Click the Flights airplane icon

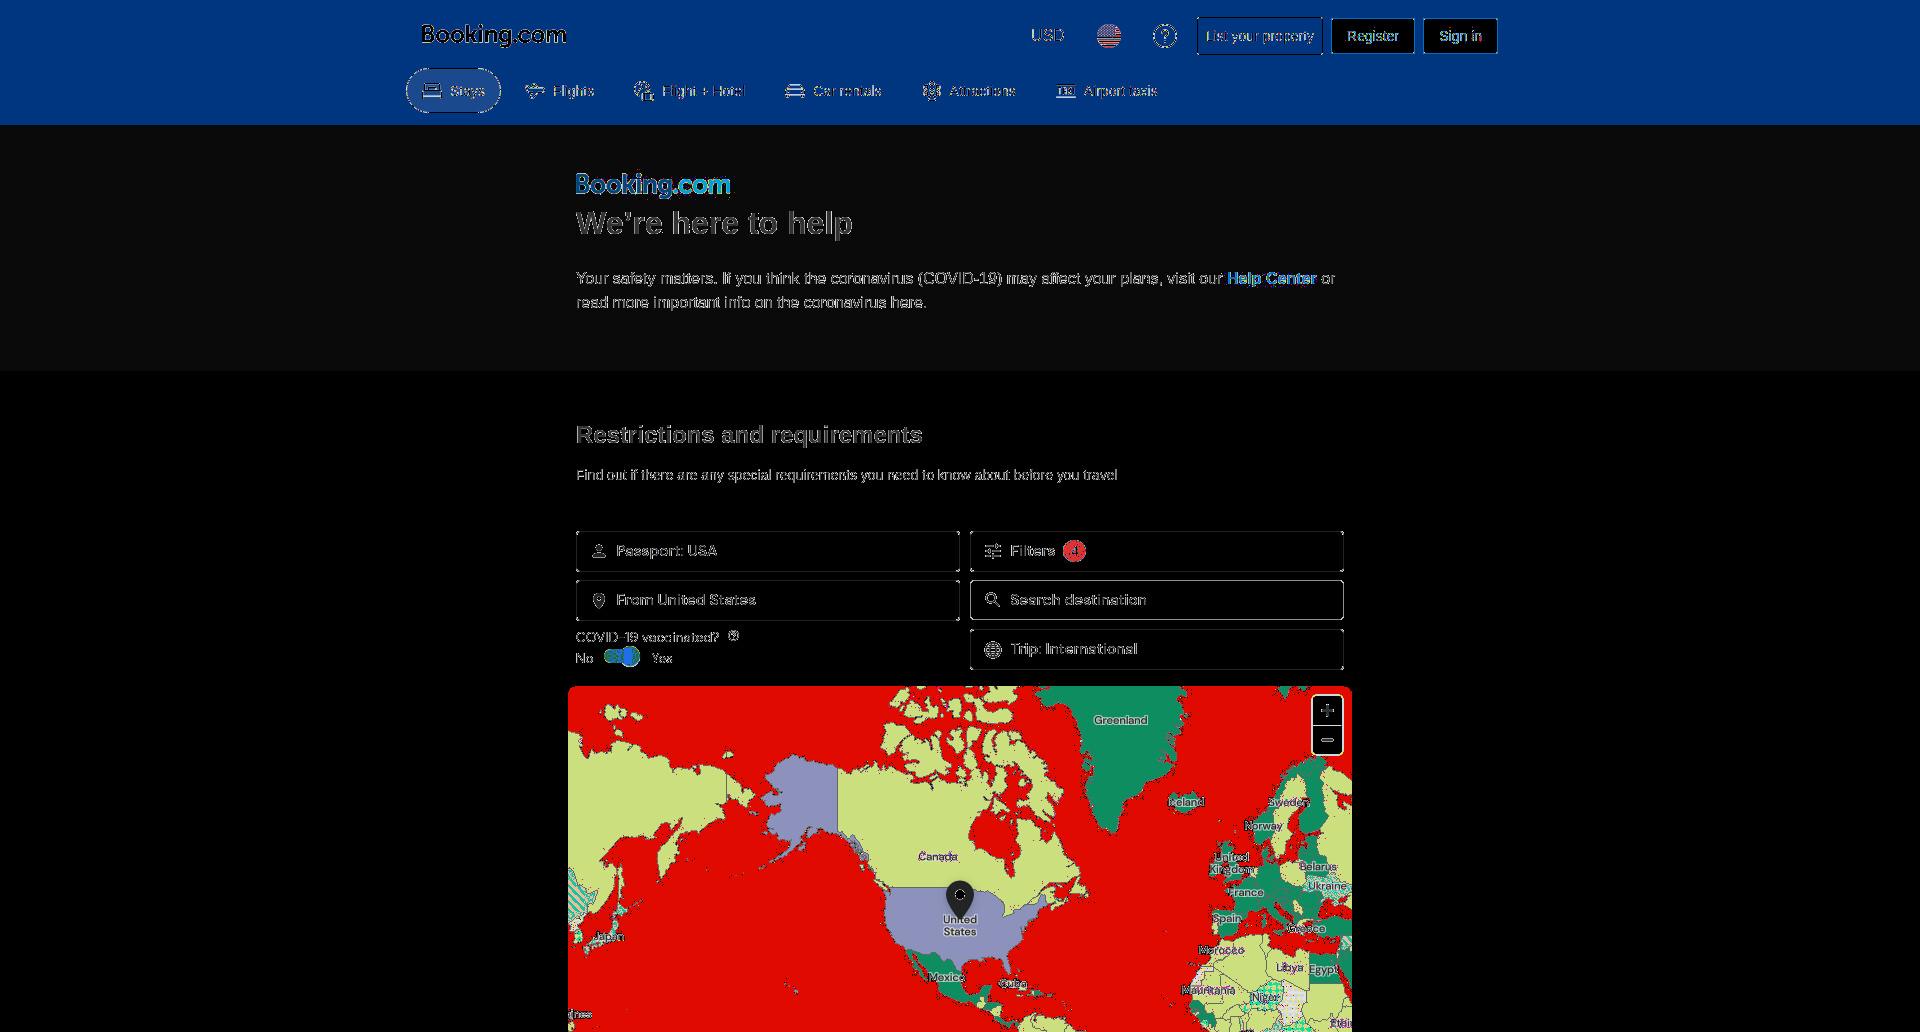[535, 91]
